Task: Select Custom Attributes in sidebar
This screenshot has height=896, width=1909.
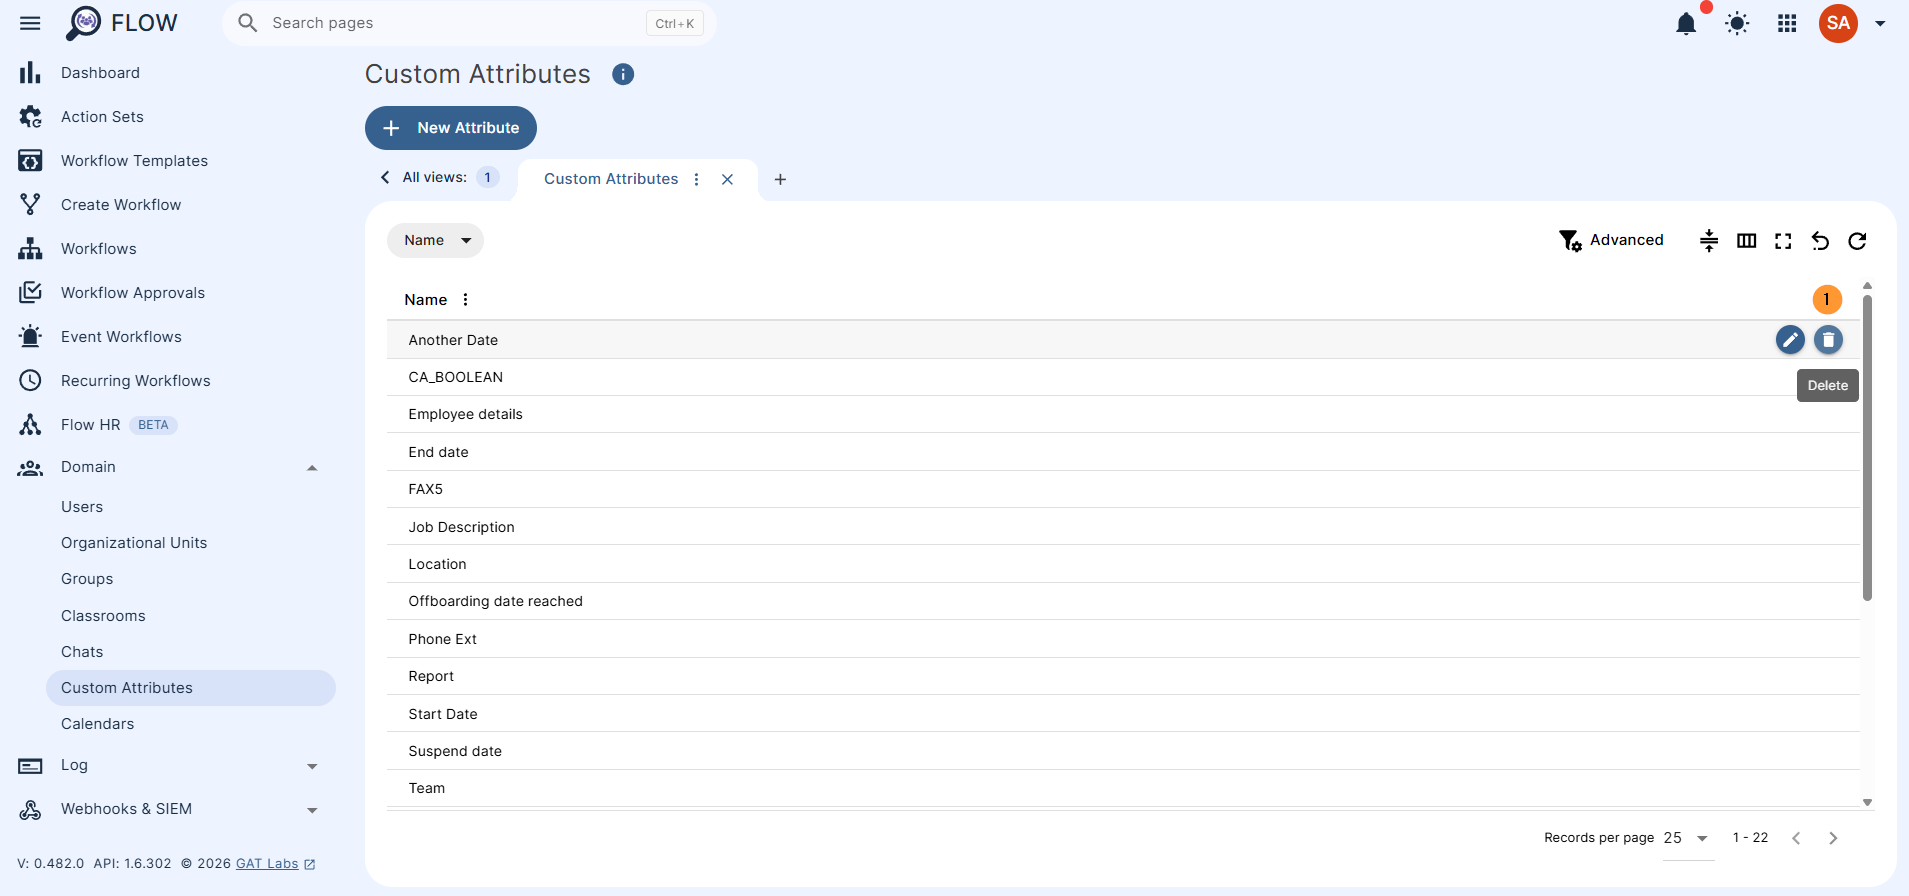Action: [x=191, y=688]
